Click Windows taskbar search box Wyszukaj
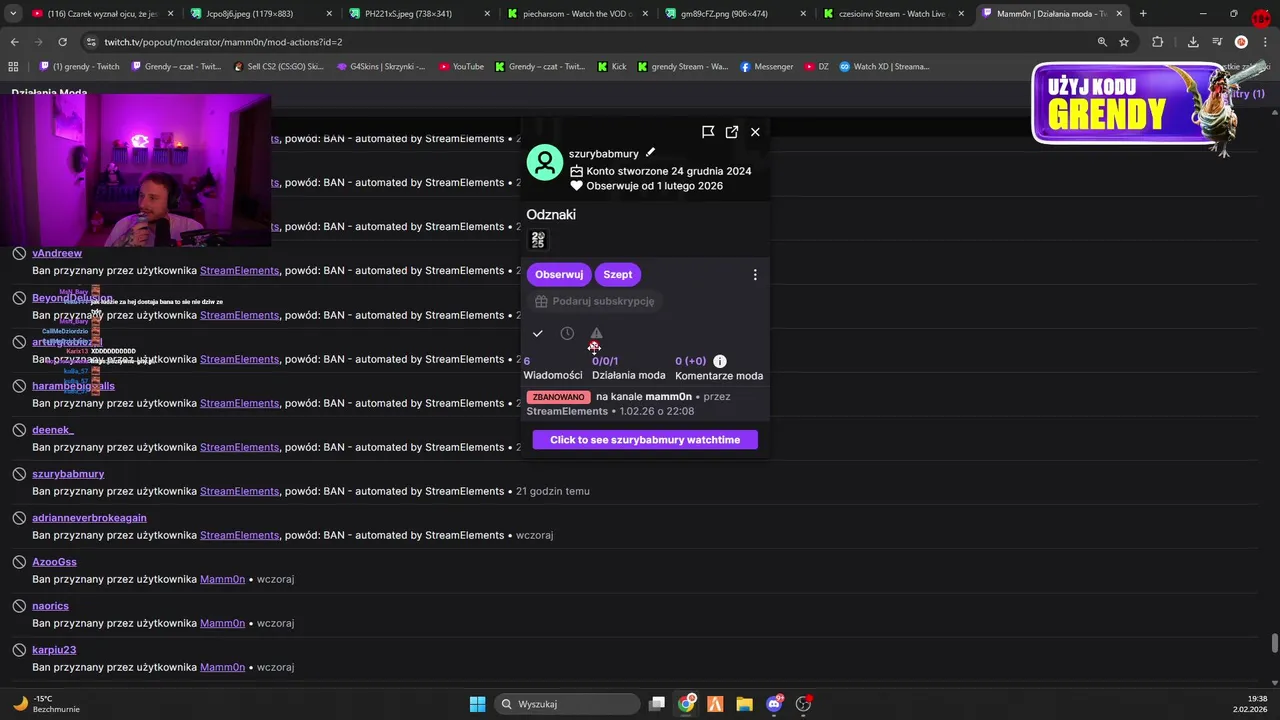1280x720 pixels. click(x=567, y=704)
